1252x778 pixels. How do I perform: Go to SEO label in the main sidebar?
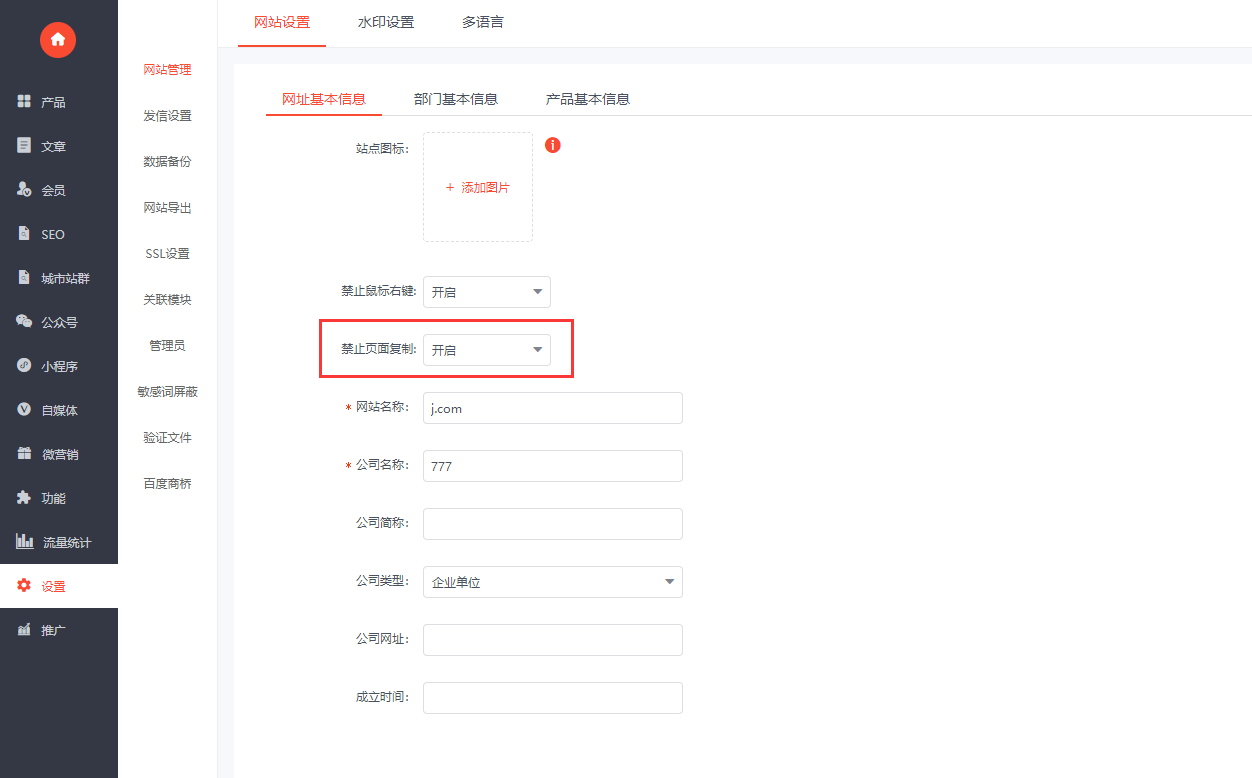(53, 234)
